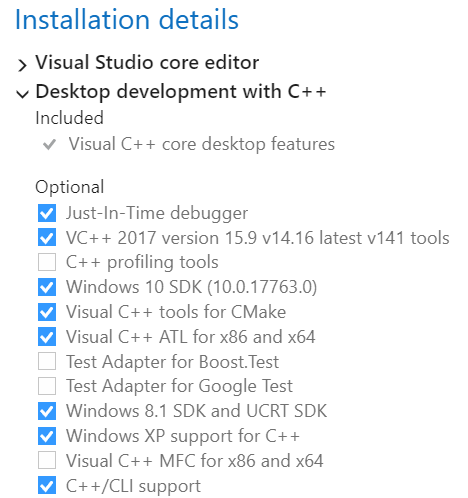Viewport: 468px width, 498px height.
Task: Enable the C++ profiling tools checkbox
Action: (47, 262)
